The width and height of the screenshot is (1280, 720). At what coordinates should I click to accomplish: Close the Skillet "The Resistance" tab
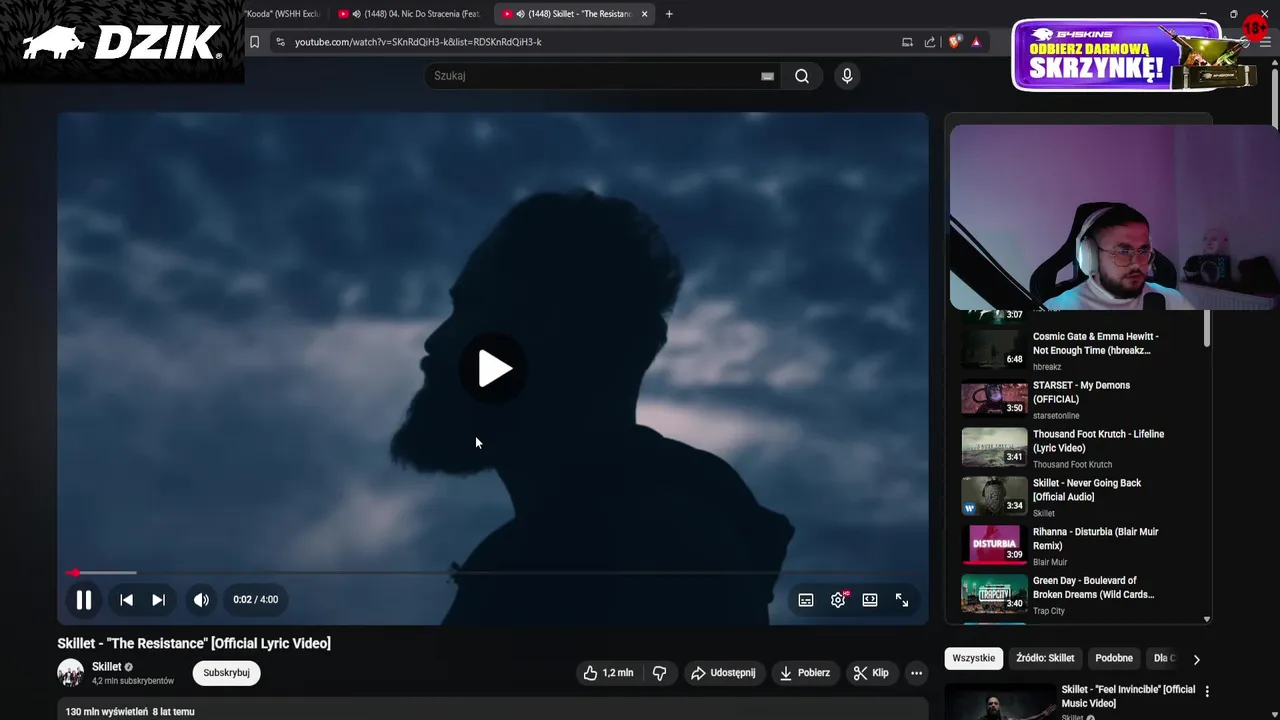click(645, 14)
